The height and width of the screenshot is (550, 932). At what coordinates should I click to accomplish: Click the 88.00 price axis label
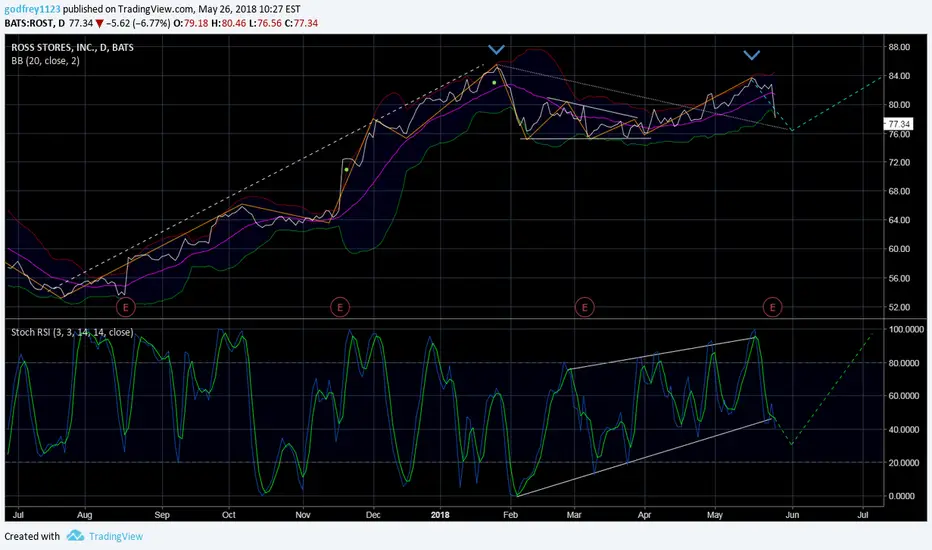(899, 48)
